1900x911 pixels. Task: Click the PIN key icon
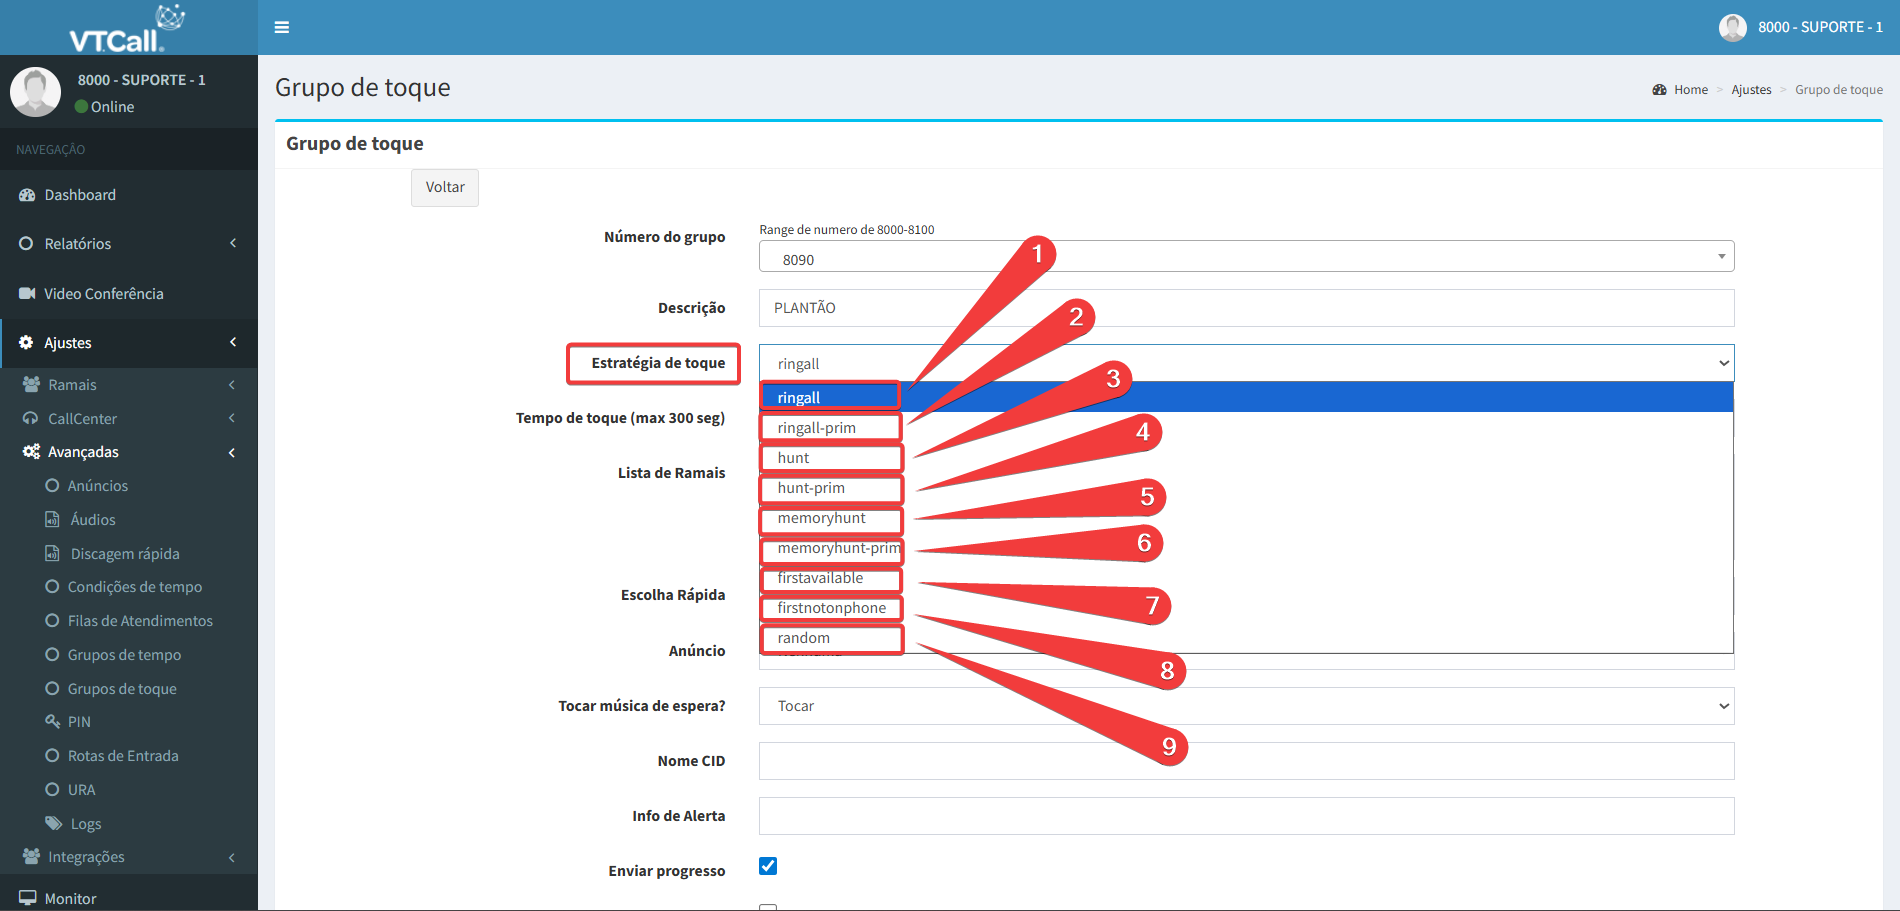[53, 721]
